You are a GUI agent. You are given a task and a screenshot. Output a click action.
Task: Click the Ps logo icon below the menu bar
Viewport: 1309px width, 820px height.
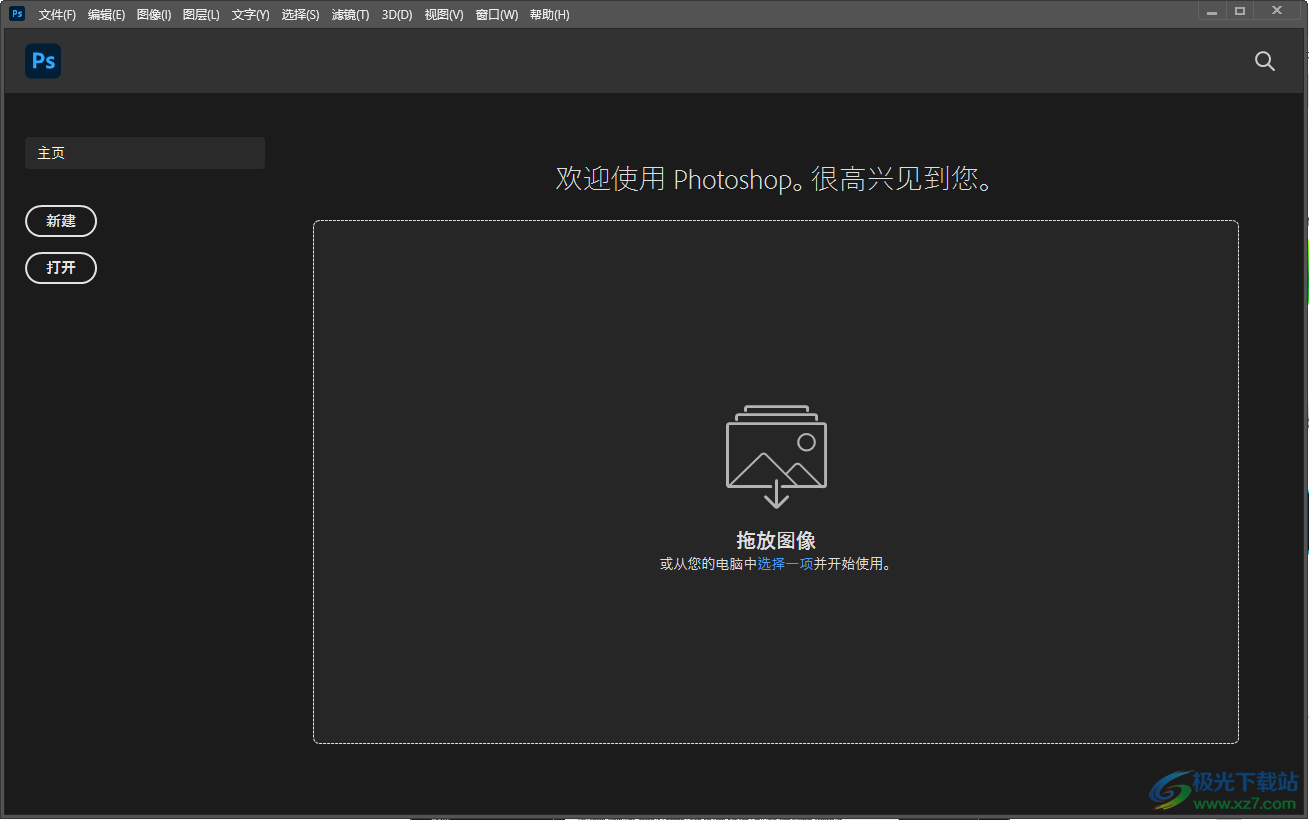42,61
